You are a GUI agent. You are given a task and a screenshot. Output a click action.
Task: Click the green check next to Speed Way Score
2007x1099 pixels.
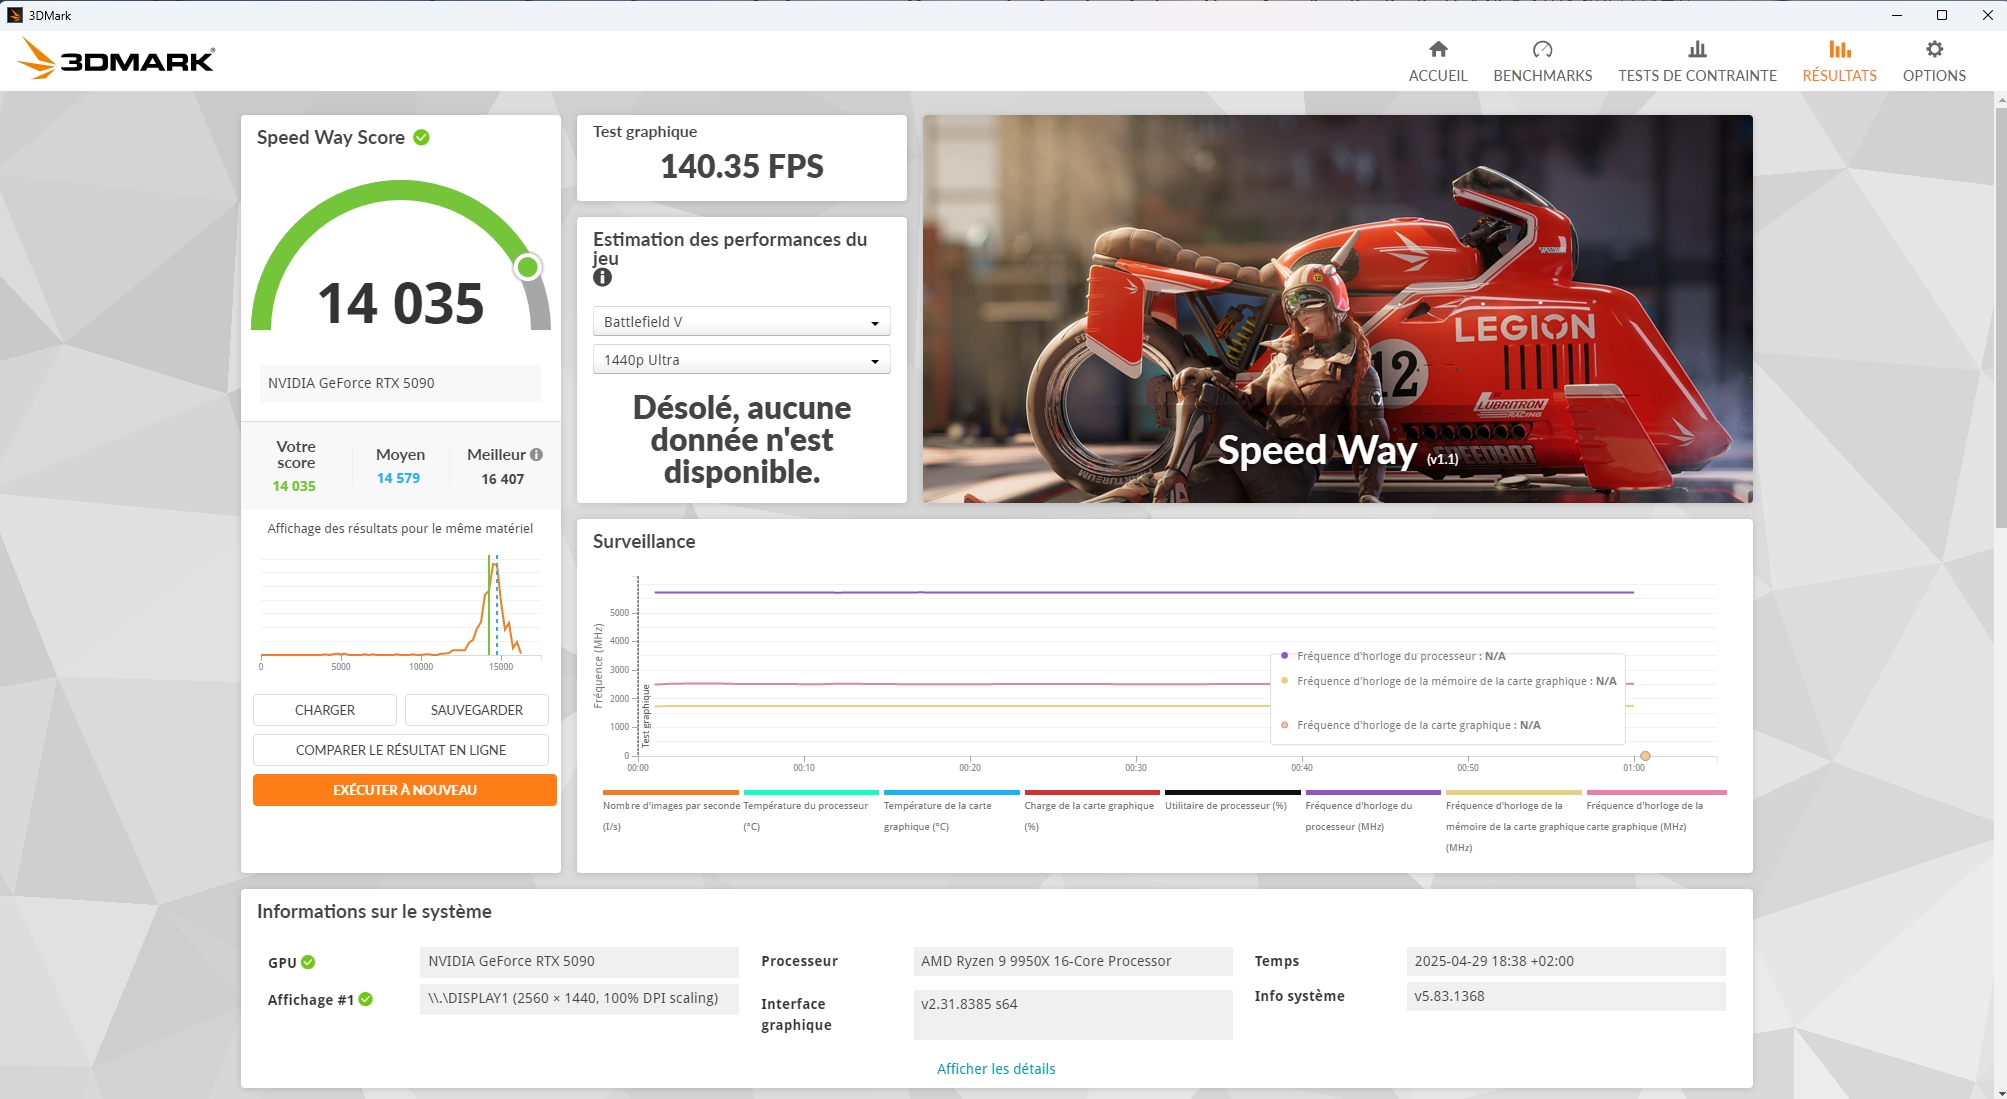(x=421, y=137)
